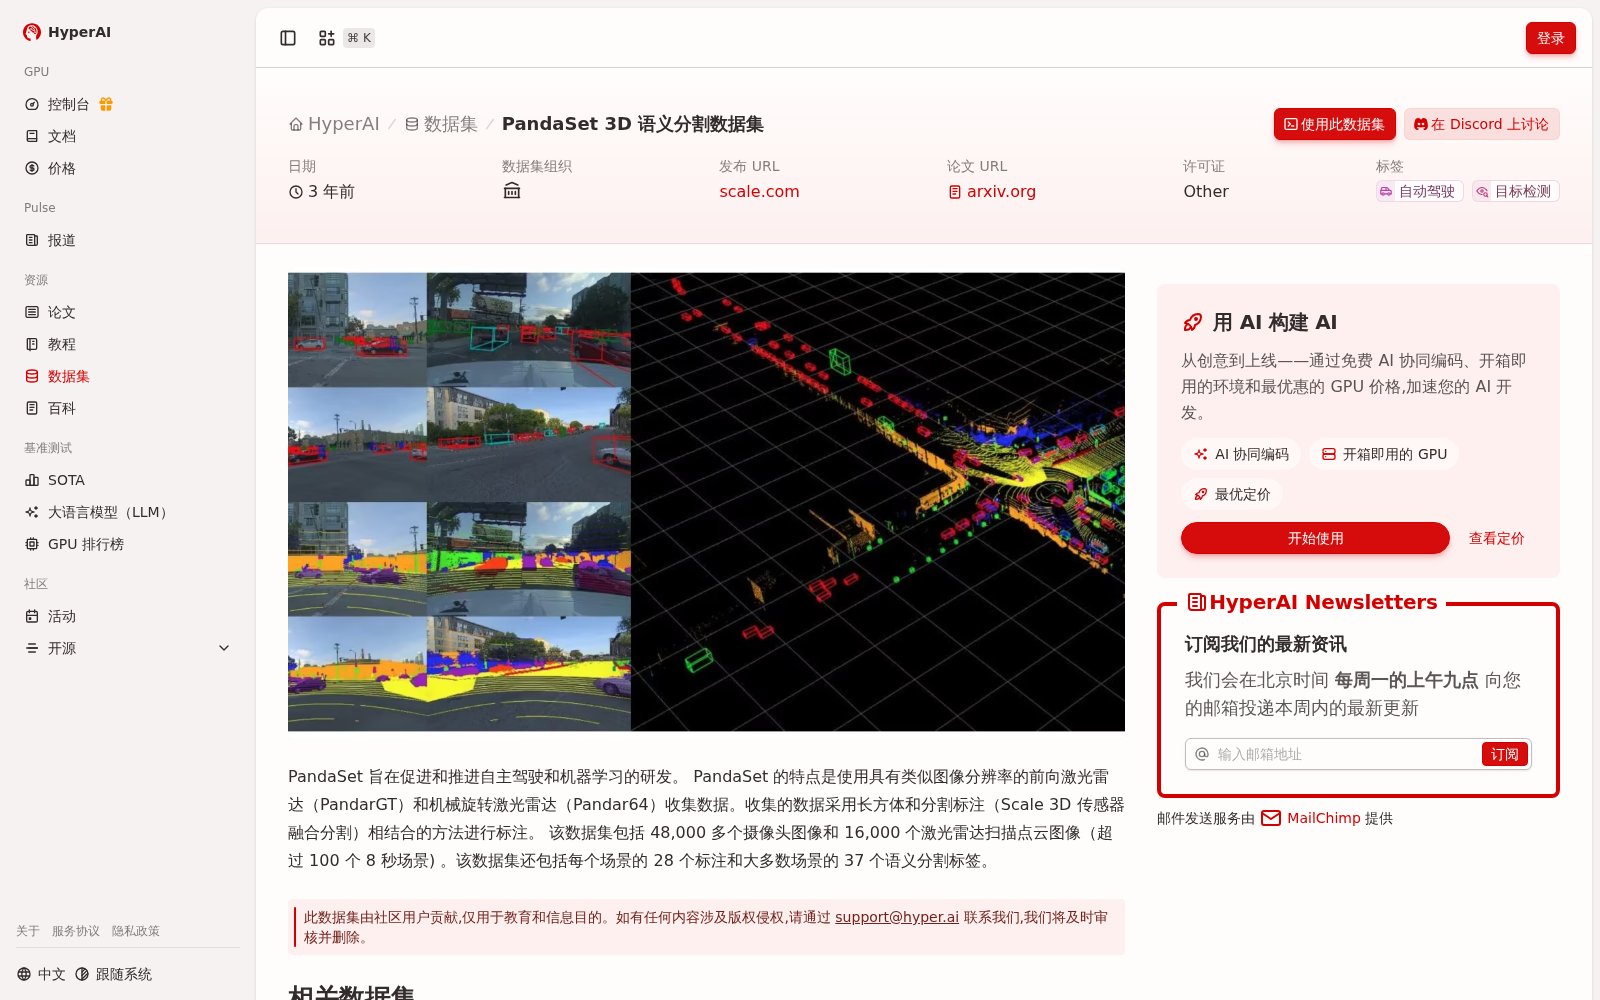This screenshot has height=1000, width=1600.
Task: Click the home icon in breadcrumb
Action: tap(296, 124)
